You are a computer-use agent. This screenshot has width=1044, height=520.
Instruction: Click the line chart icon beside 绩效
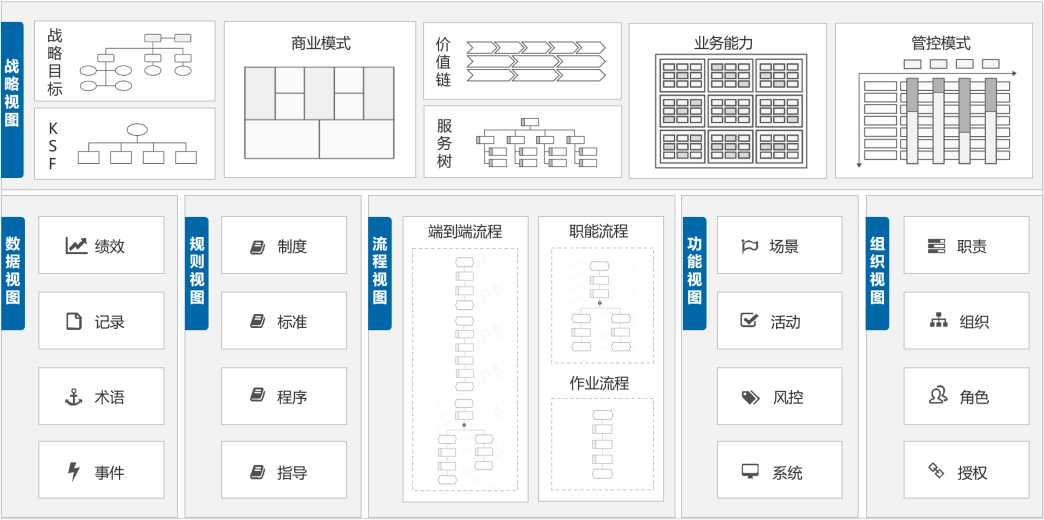click(x=77, y=246)
